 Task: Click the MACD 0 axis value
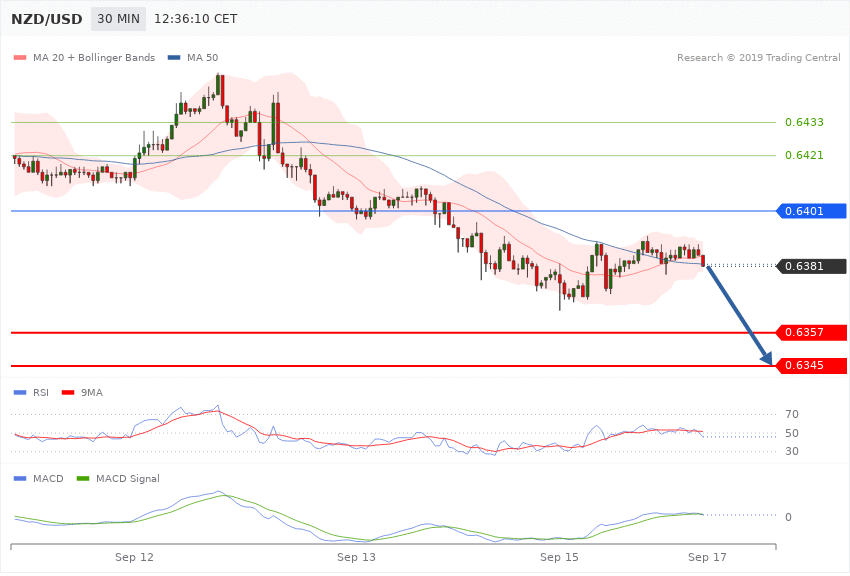[x=788, y=517]
